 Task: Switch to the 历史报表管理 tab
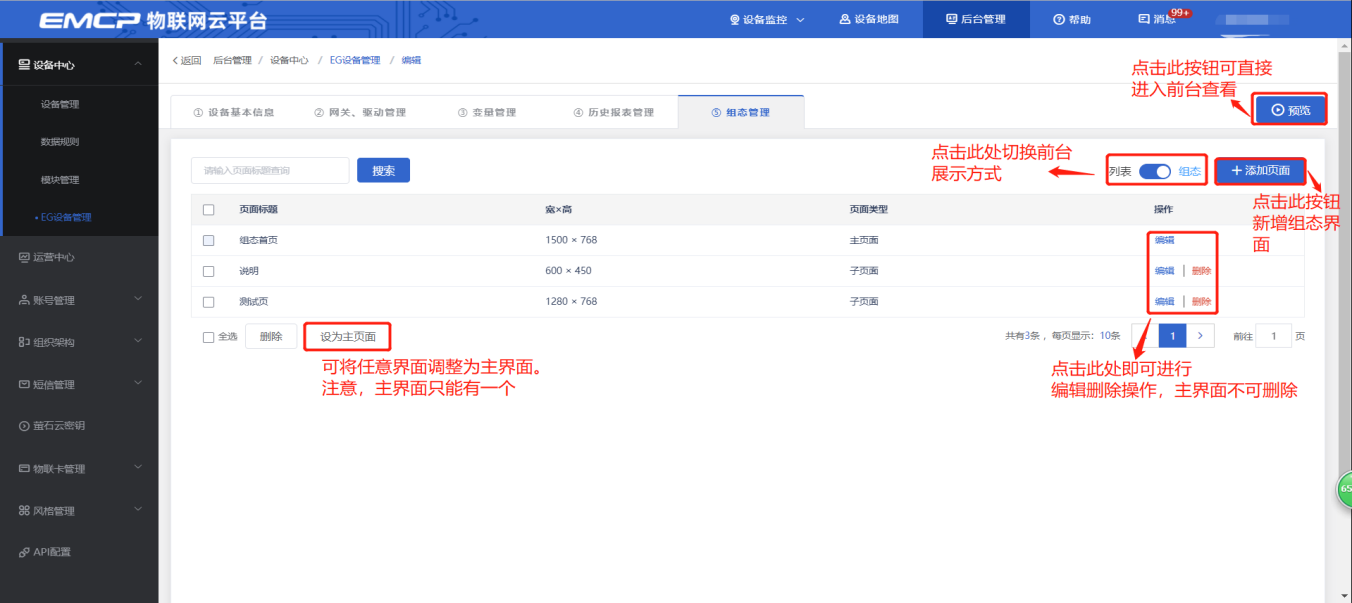click(x=613, y=112)
